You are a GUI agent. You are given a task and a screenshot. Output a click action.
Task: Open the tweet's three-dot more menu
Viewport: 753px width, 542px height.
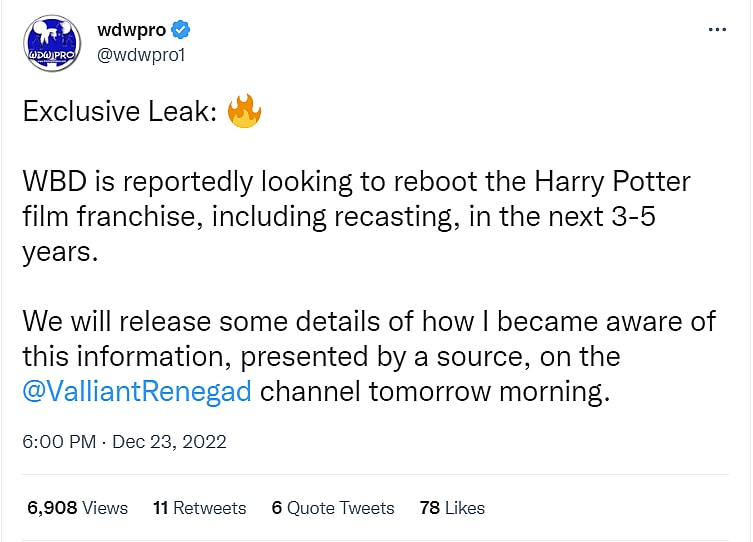[x=717, y=30]
